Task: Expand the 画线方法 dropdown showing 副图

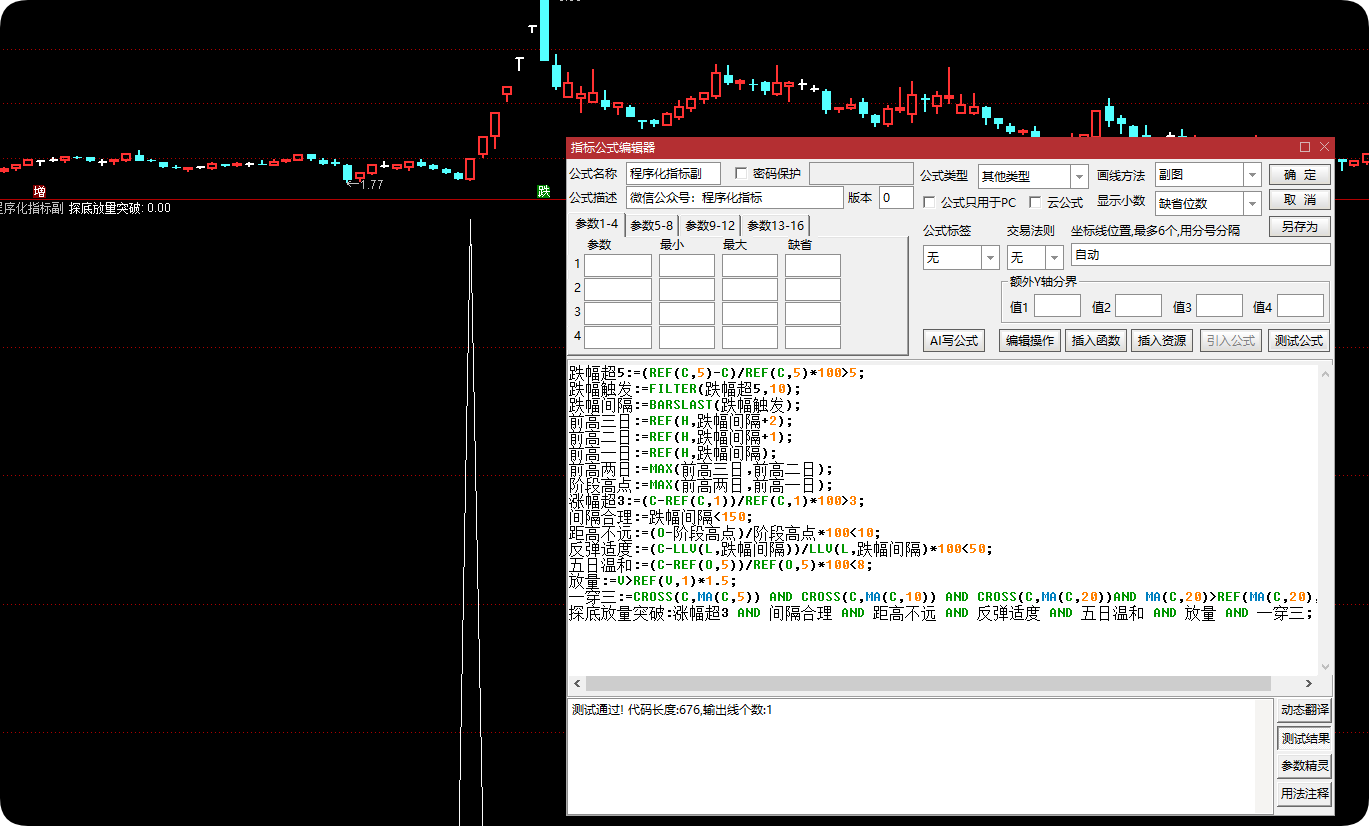Action: [1208, 176]
